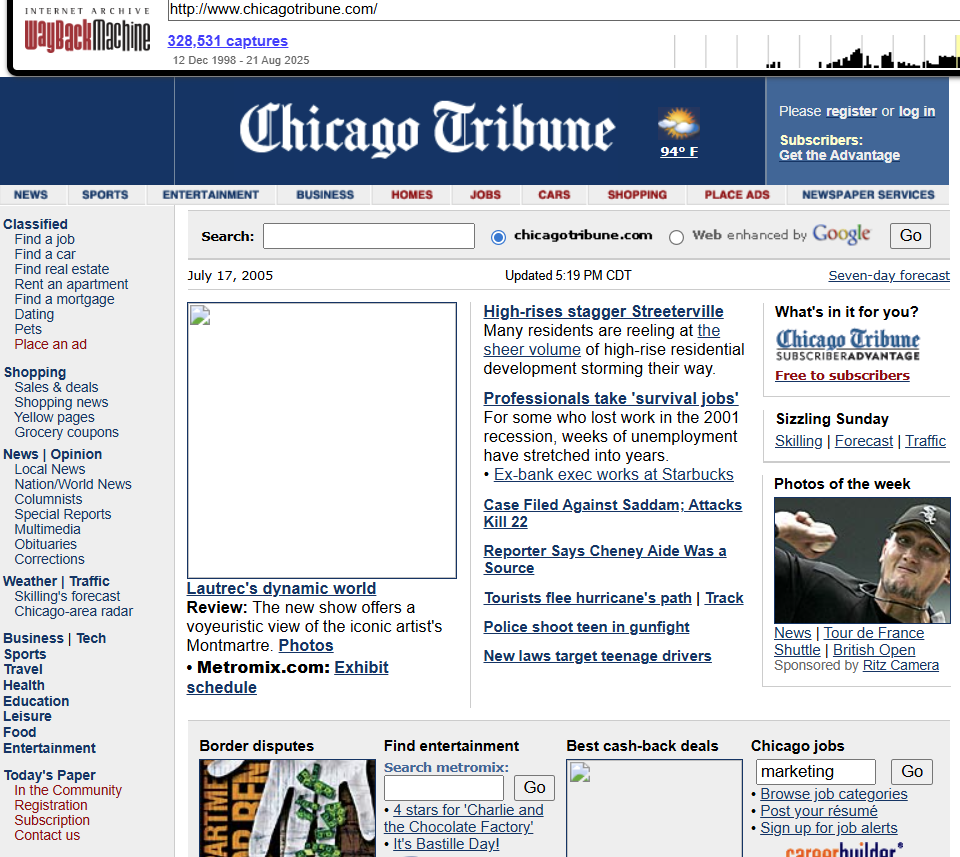
Task: Click the broken image under Best cash-back deals
Action: (x=654, y=808)
